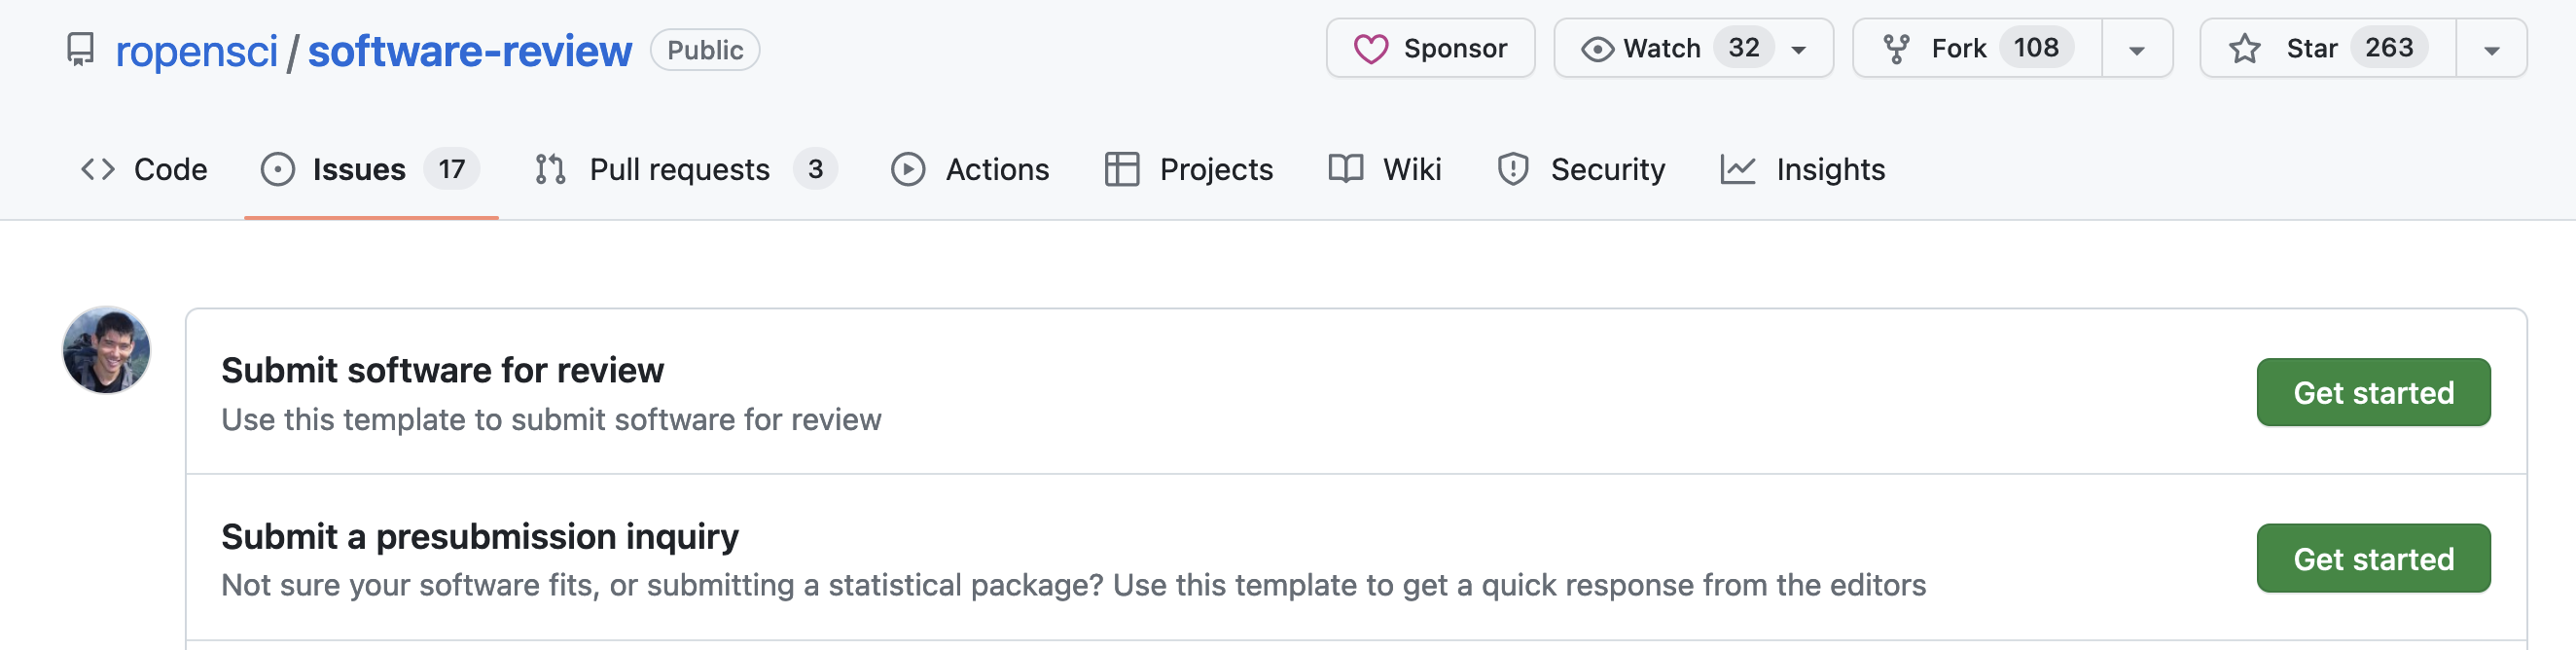This screenshot has width=2576, height=650.
Task: Expand the Watch notifications dropdown arrow
Action: click(1799, 49)
